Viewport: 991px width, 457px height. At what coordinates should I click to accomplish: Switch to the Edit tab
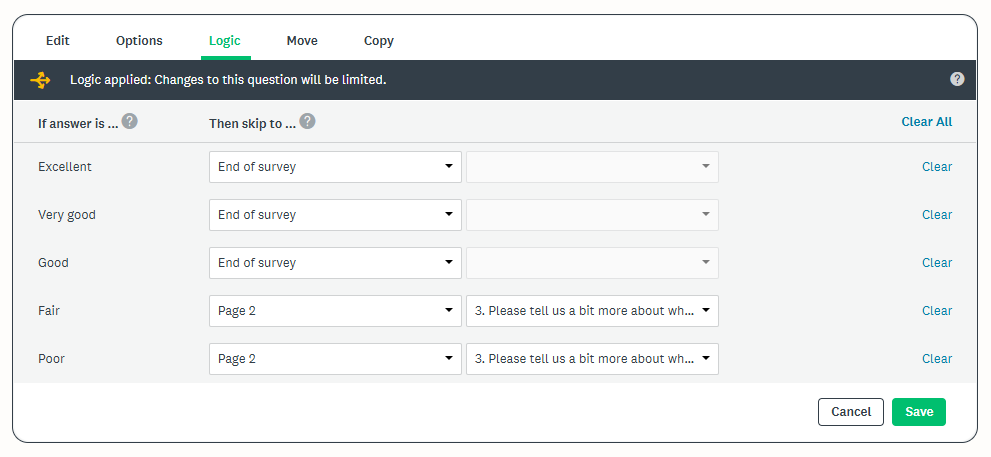pyautogui.click(x=58, y=40)
